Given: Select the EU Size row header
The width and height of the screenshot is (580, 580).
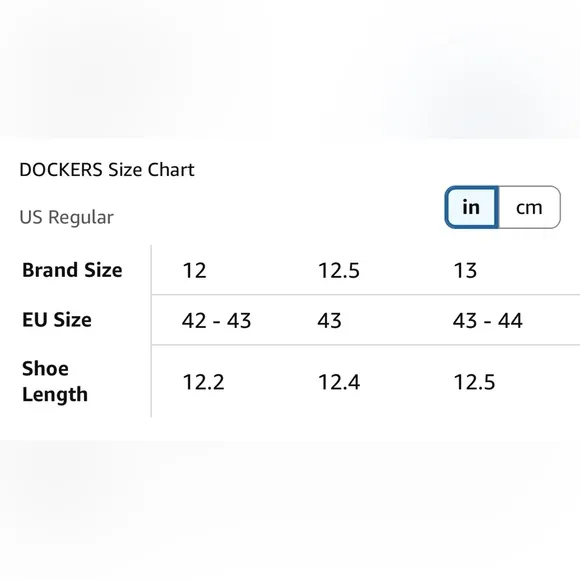Looking at the screenshot, I should click(x=57, y=320).
